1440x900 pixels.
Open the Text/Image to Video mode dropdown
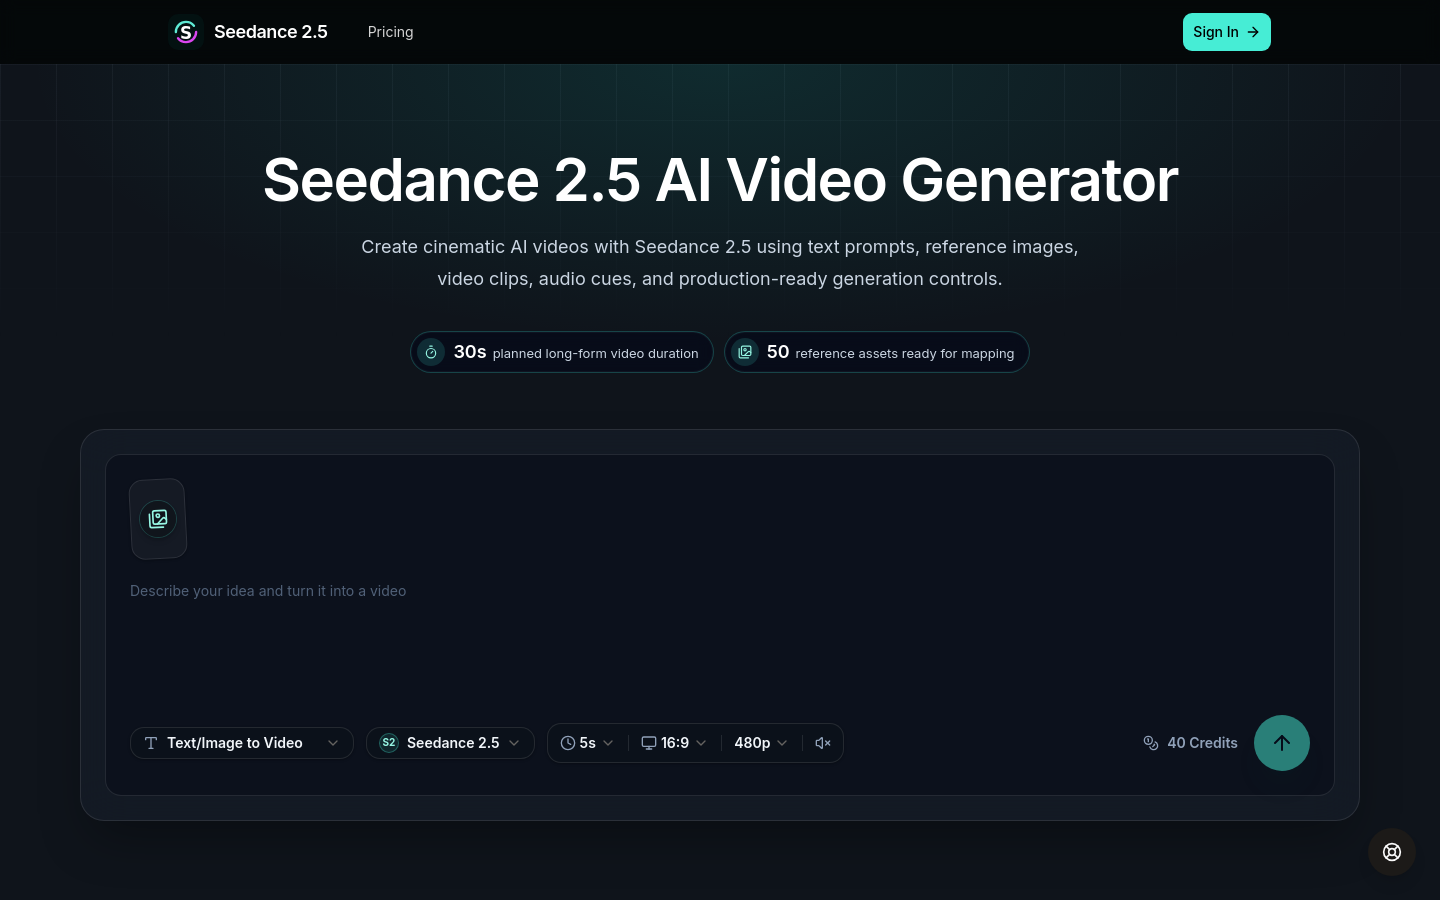[x=242, y=743]
